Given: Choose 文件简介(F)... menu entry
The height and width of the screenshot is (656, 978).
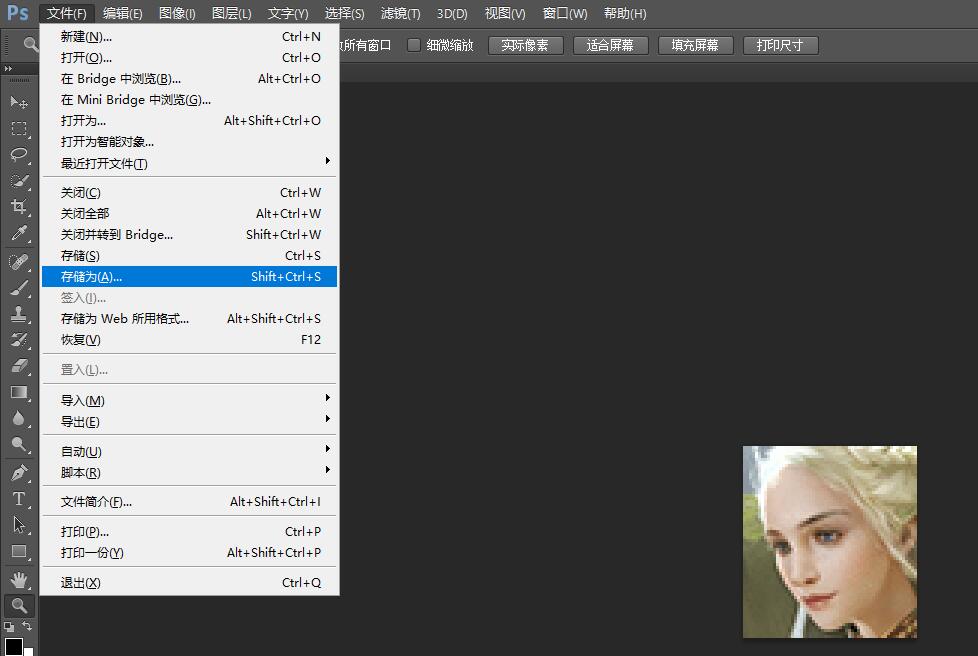Looking at the screenshot, I should click(x=190, y=502).
